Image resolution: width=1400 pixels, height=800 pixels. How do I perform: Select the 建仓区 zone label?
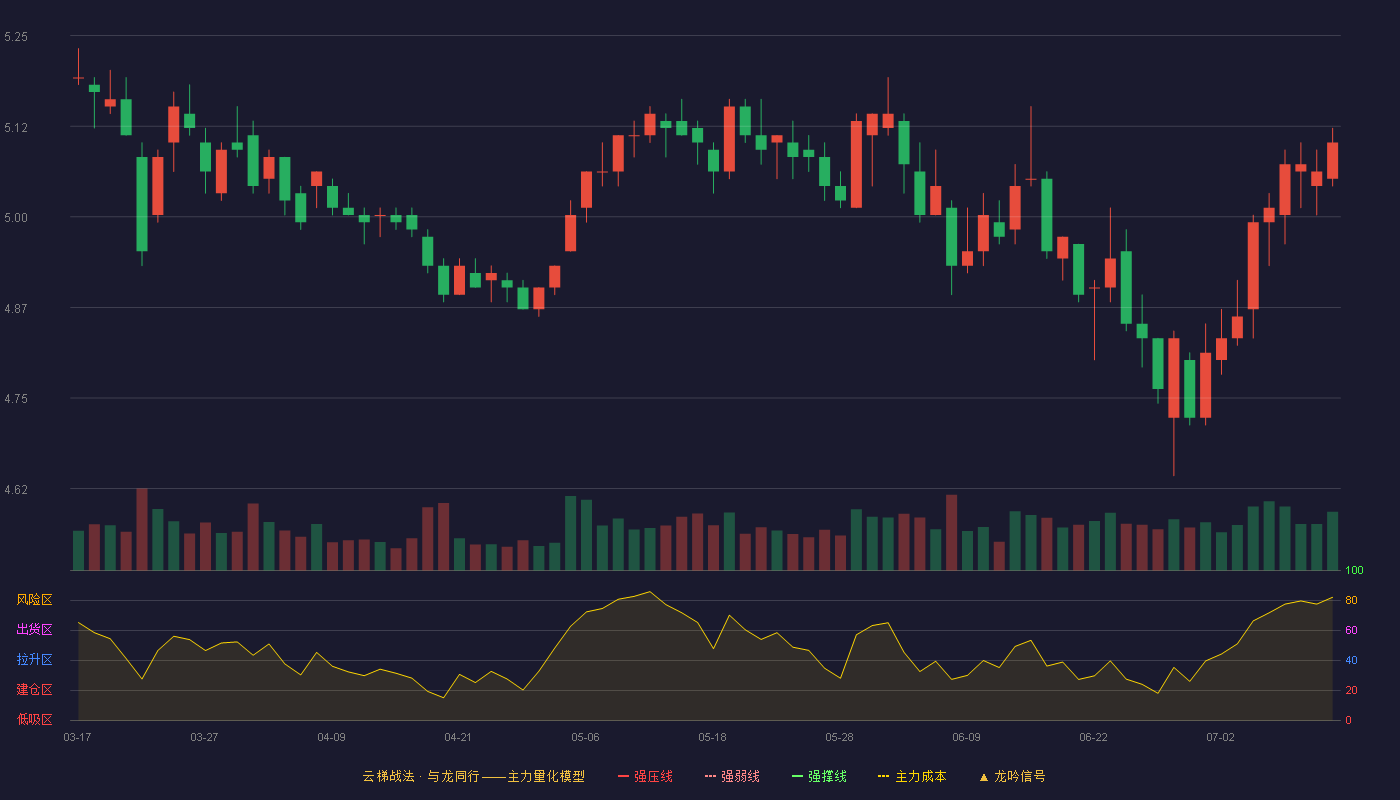(x=34, y=690)
